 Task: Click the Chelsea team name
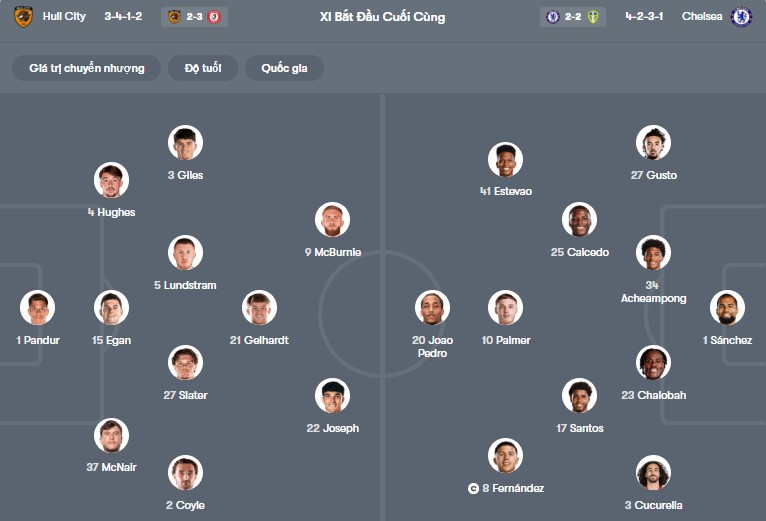click(701, 17)
